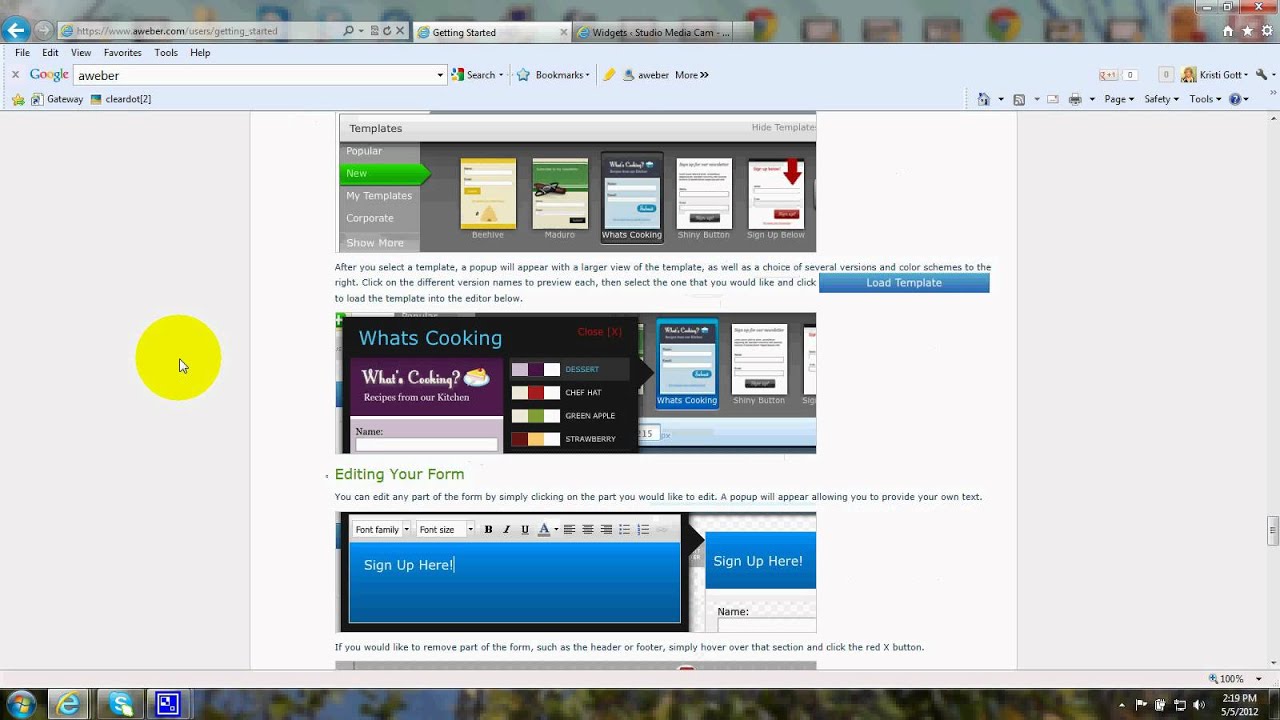Click the Dessert color scheme swatch
1280x720 pixels.
pos(535,370)
